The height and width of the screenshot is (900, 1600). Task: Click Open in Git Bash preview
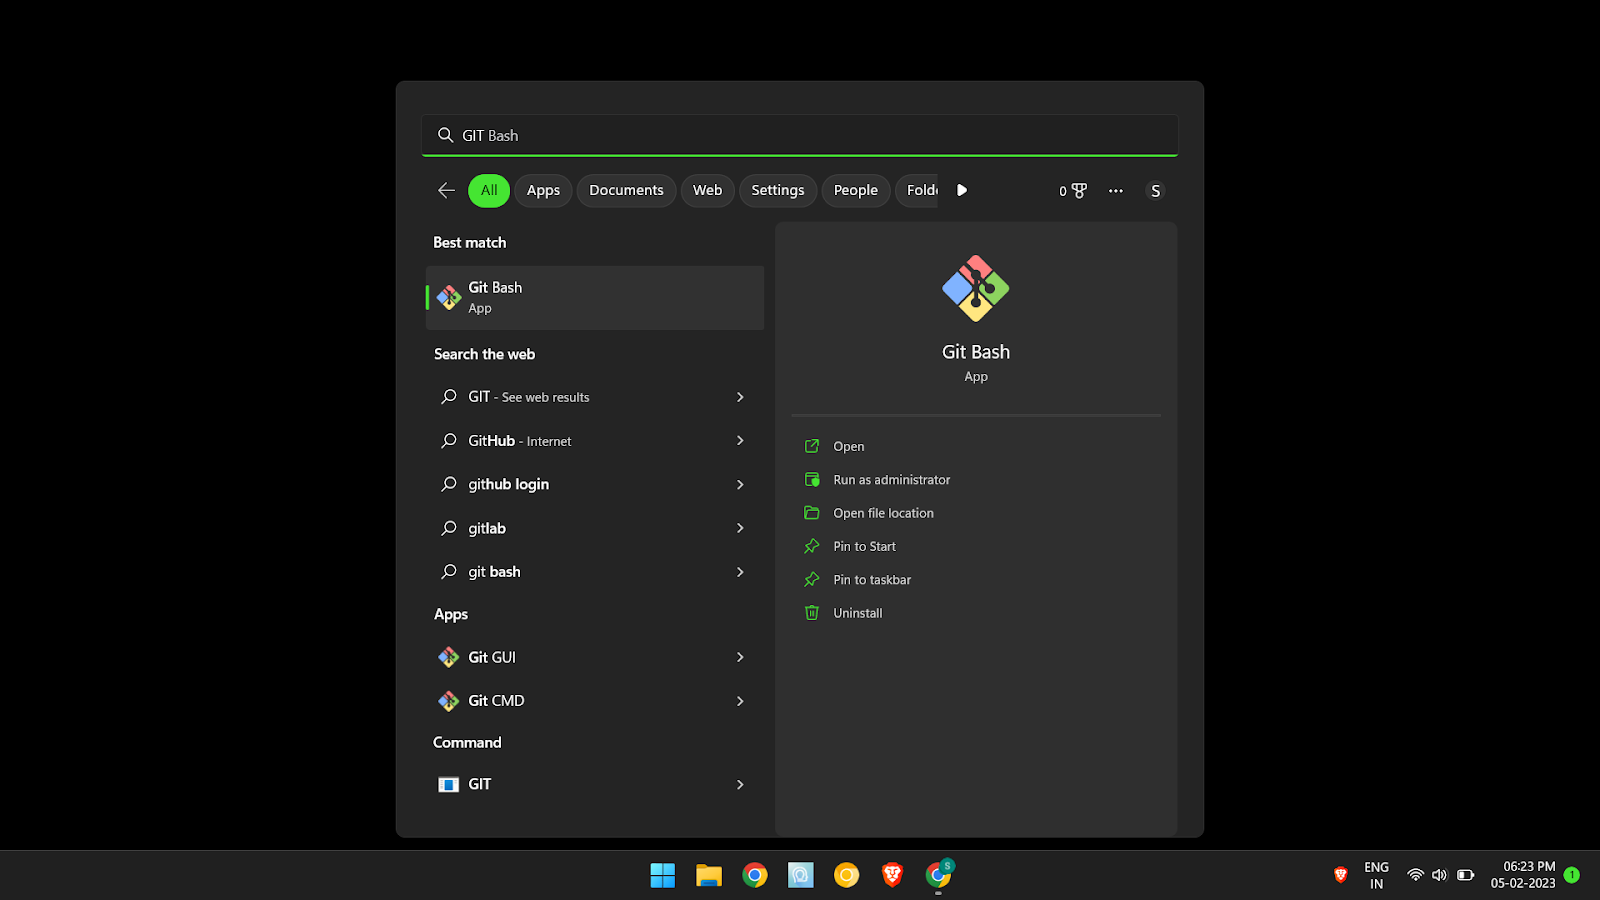(x=849, y=446)
